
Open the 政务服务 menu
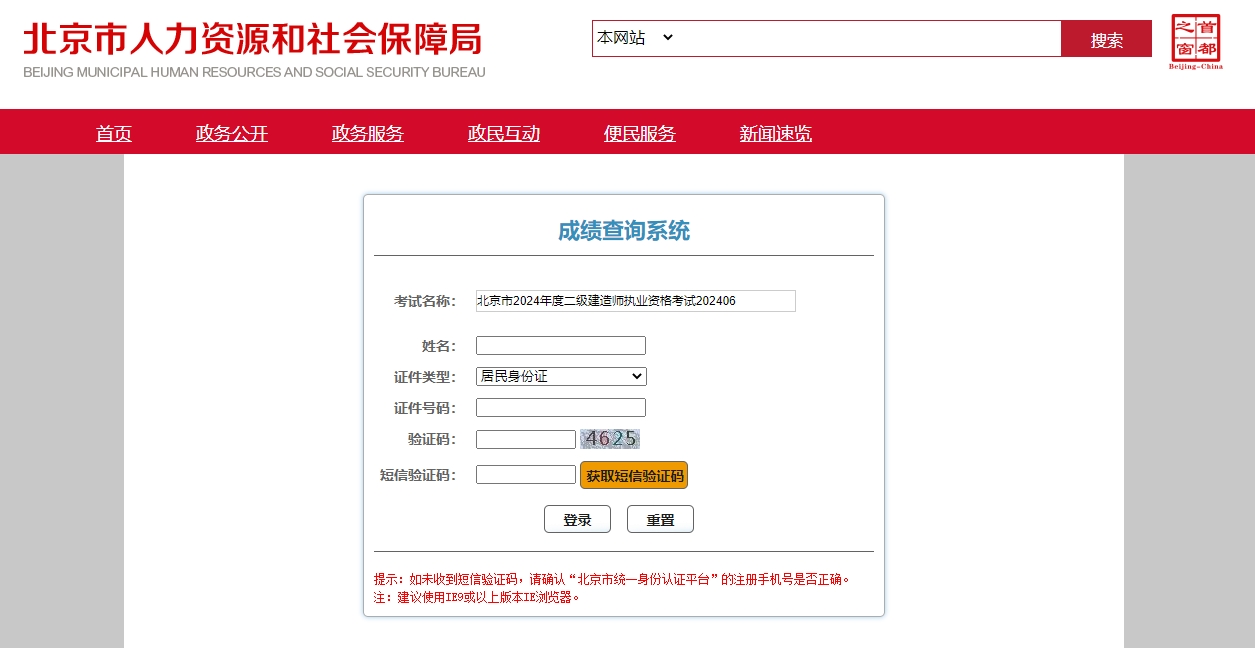point(368,134)
